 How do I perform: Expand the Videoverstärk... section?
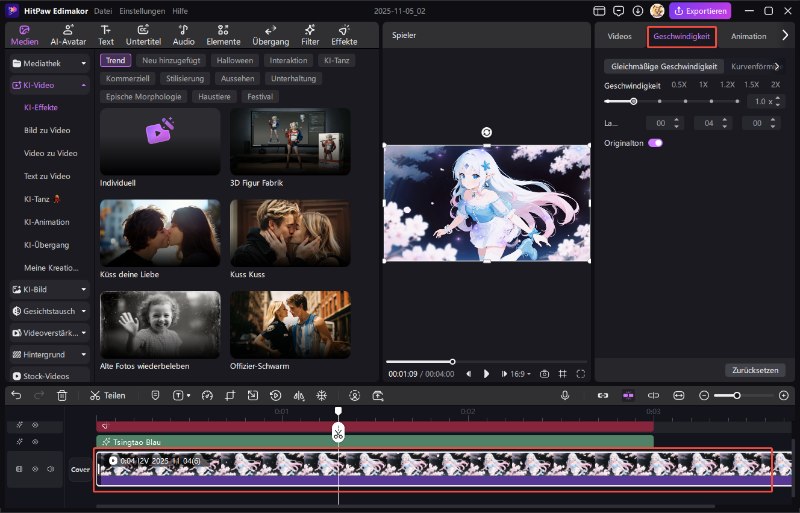coord(49,333)
